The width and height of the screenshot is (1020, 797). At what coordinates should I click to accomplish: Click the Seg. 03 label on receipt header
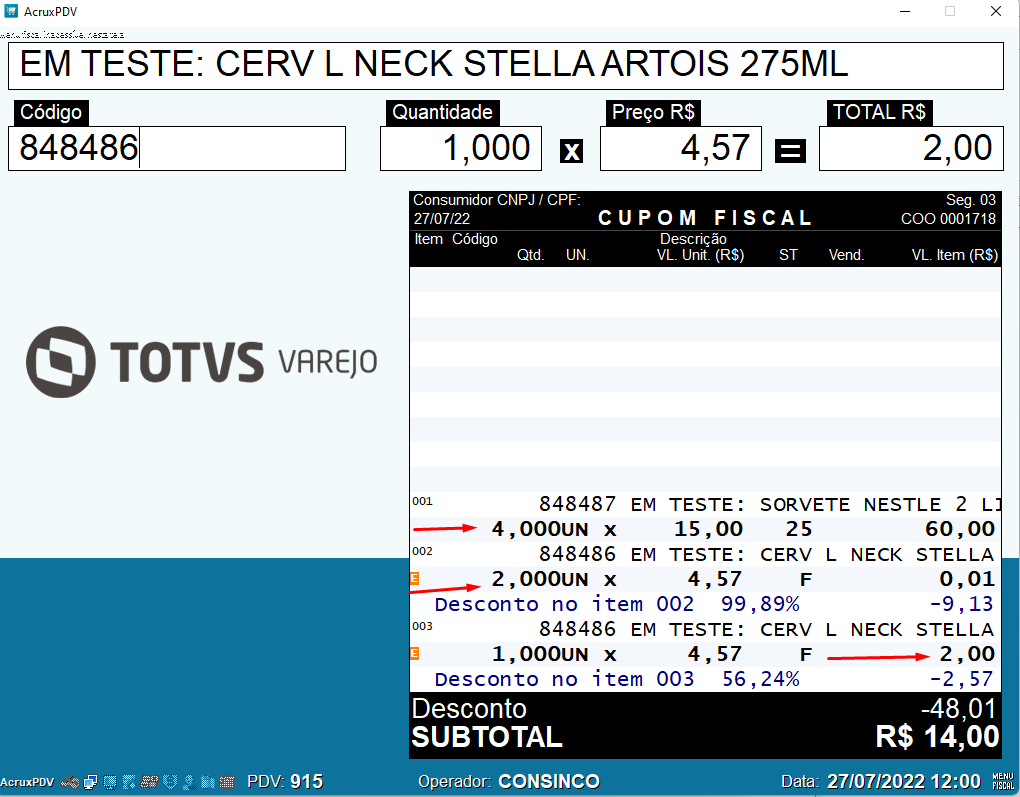[x=971, y=200]
